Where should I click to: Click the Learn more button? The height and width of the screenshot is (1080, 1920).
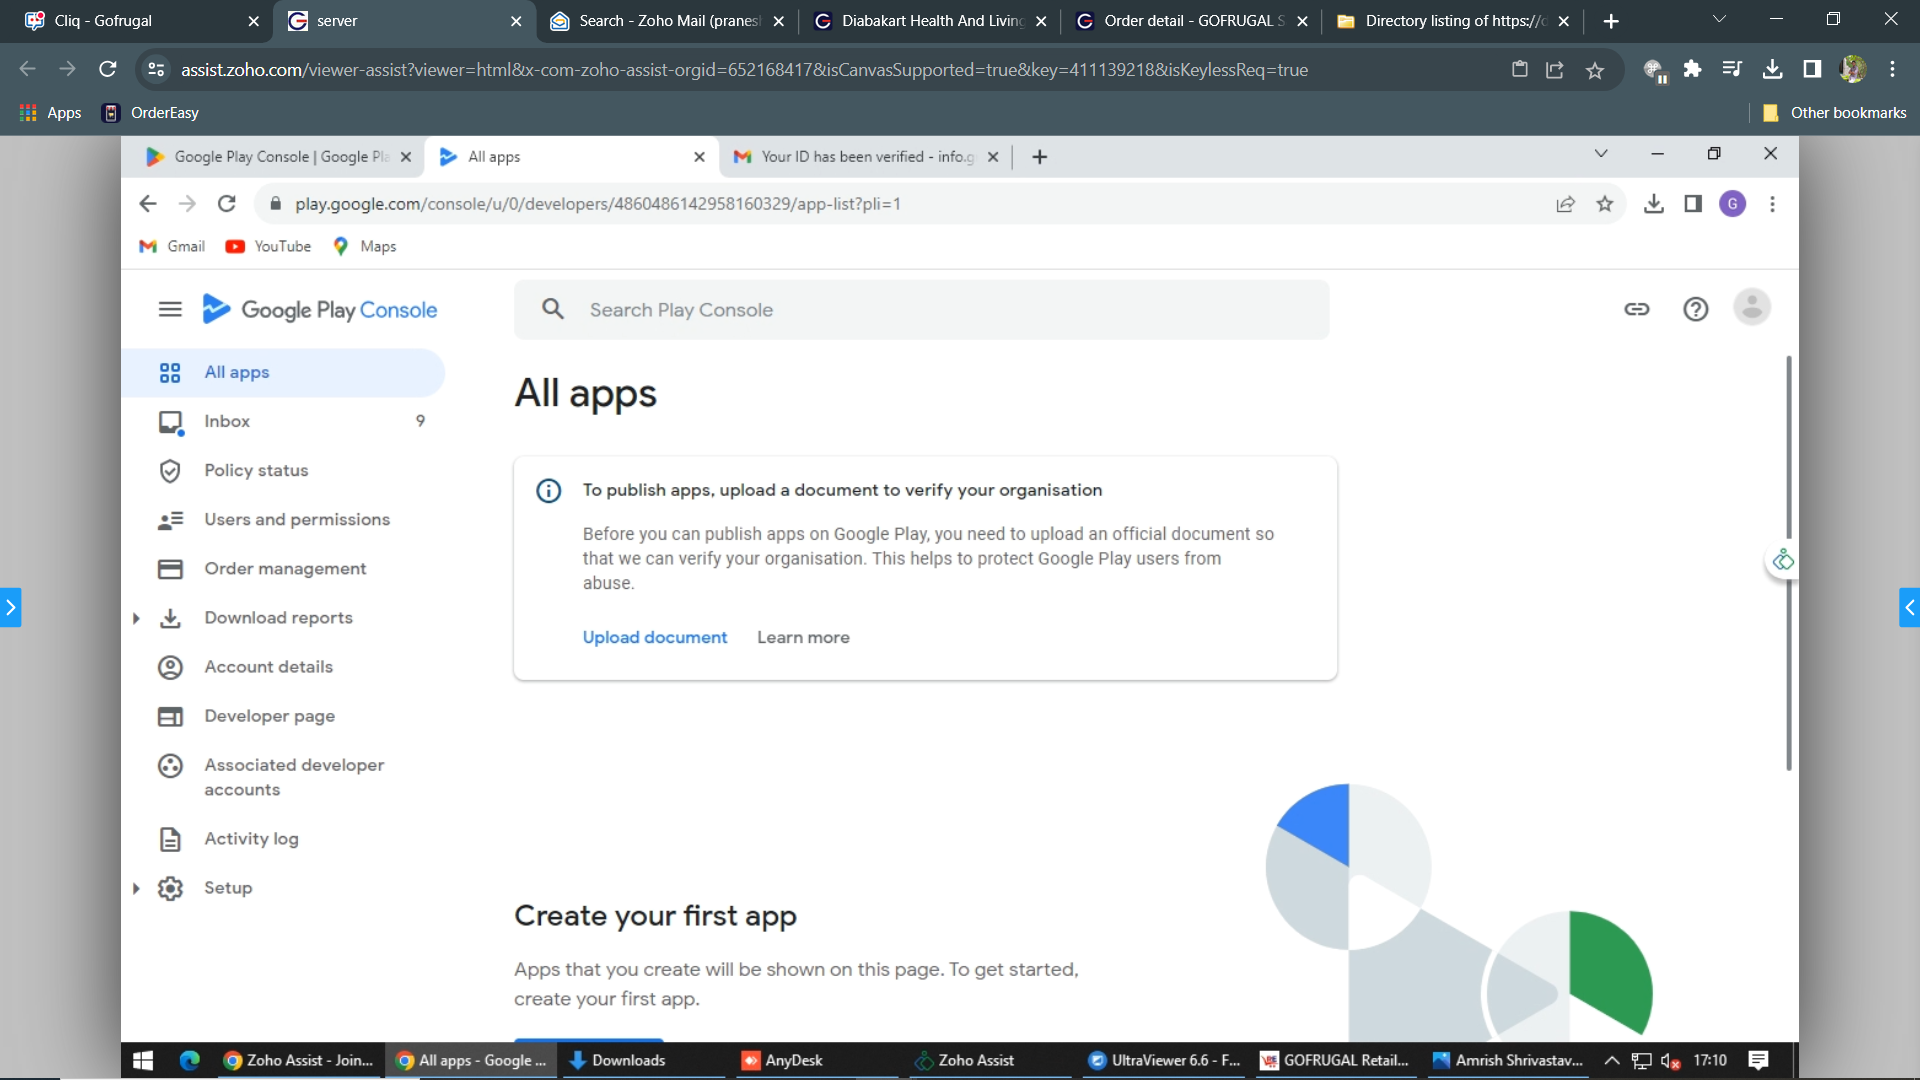coord(803,638)
